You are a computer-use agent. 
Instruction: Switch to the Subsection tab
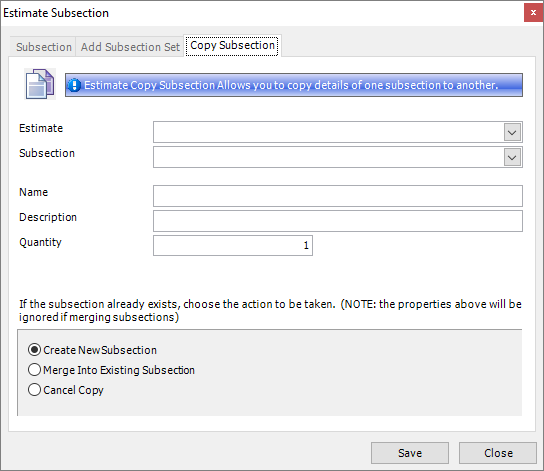point(44,47)
